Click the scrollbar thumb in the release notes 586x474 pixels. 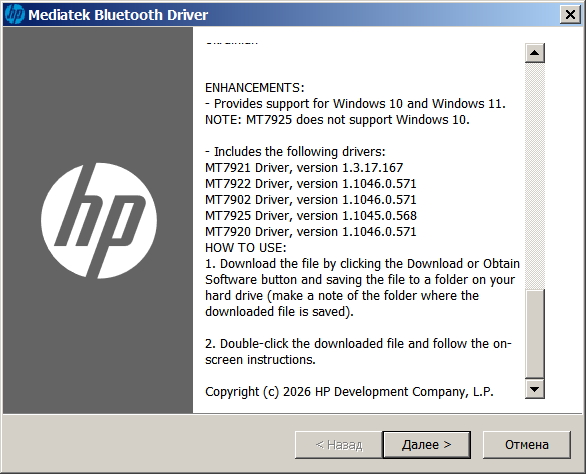pos(534,334)
